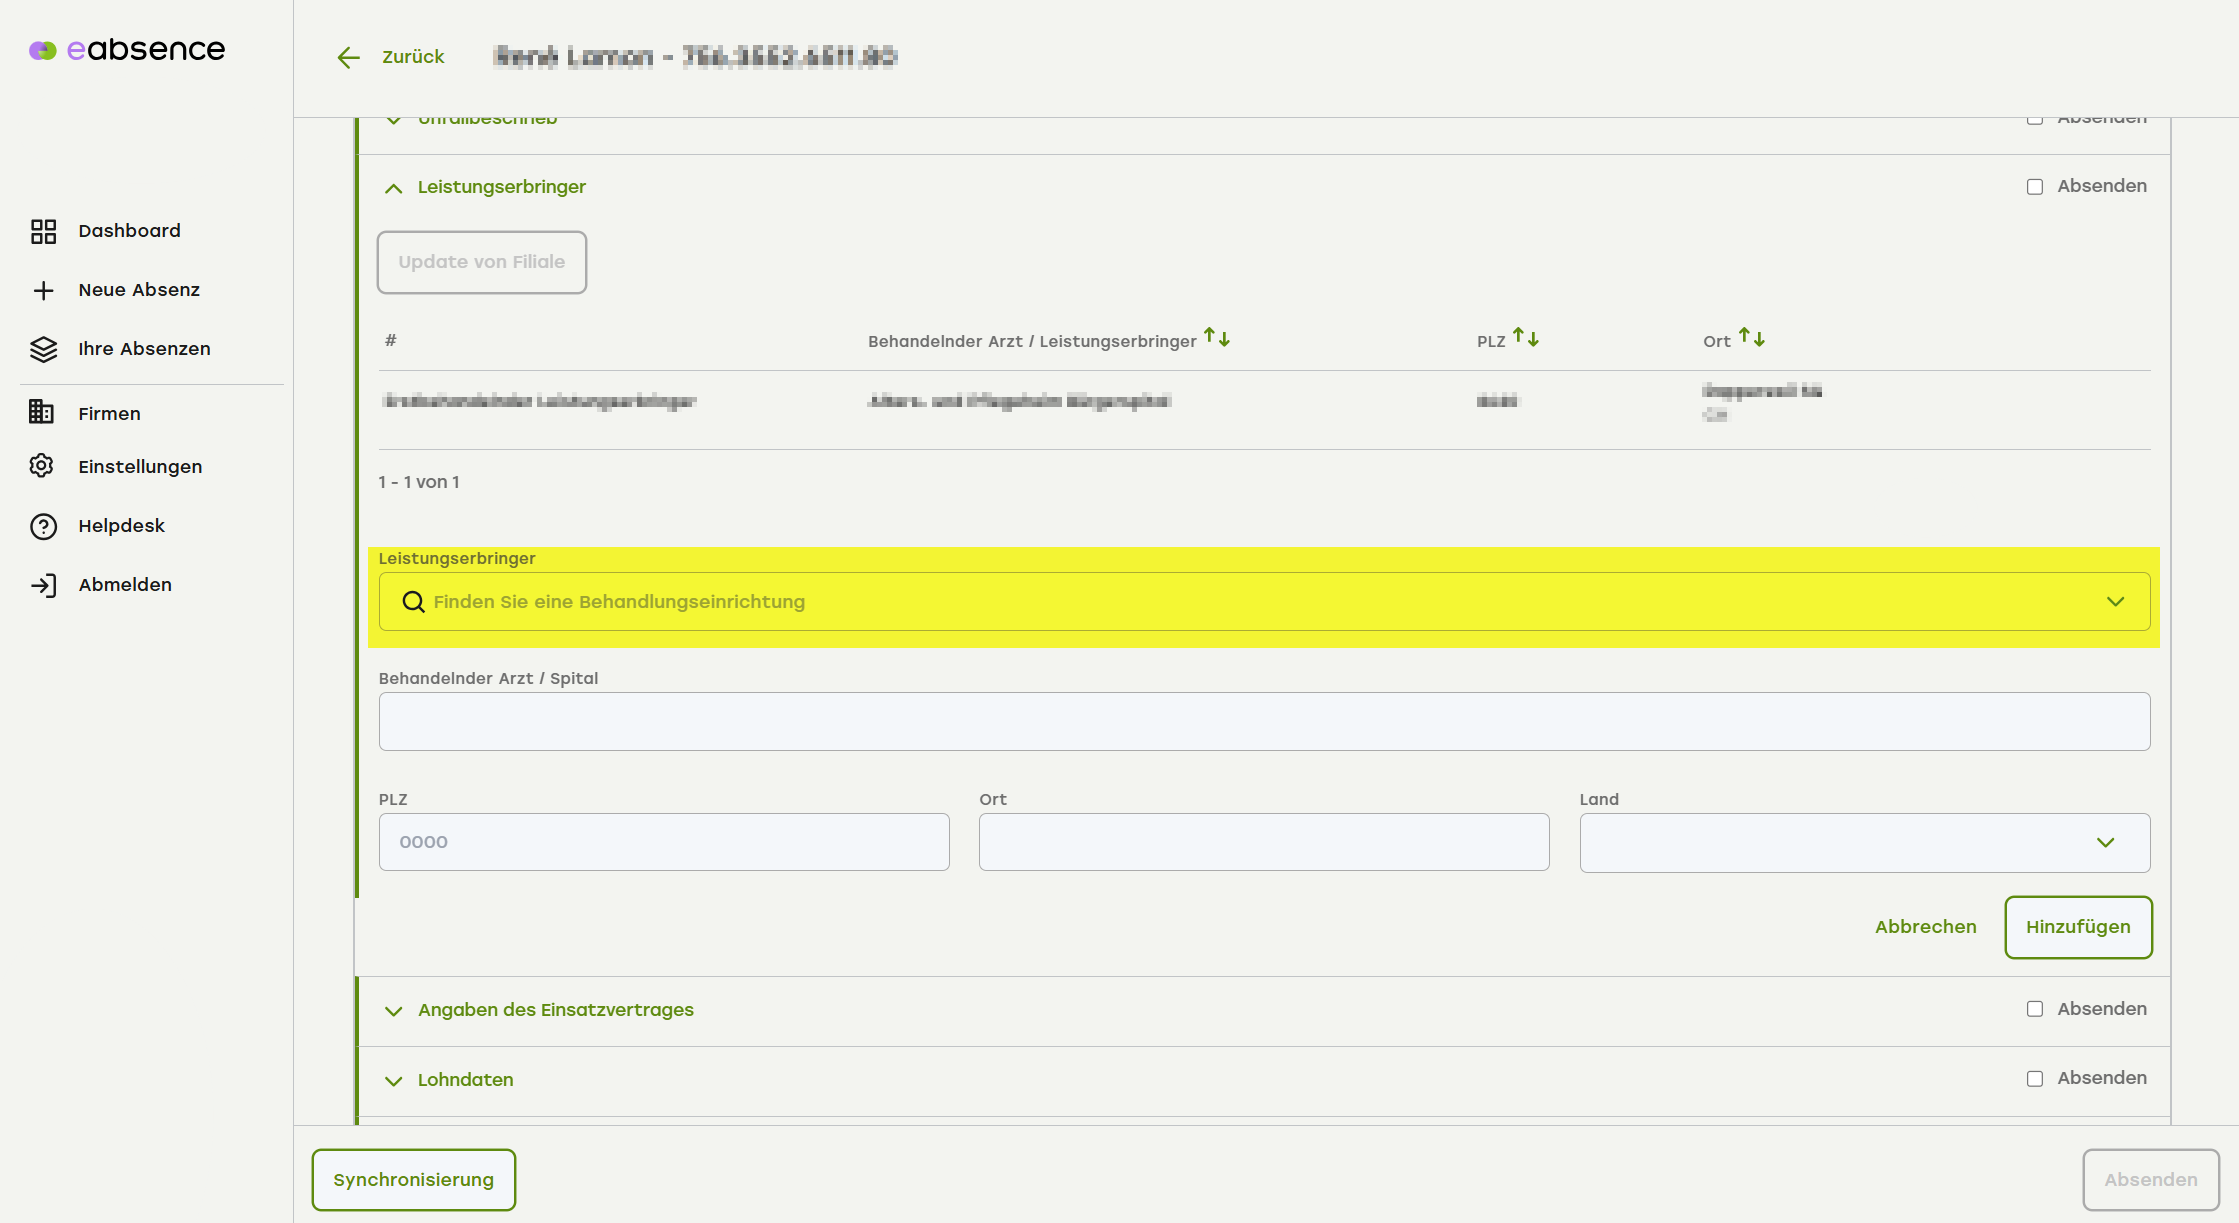Image resolution: width=2239 pixels, height=1223 pixels.
Task: Open the Ihre Absenzen menu item
Action: coord(144,349)
